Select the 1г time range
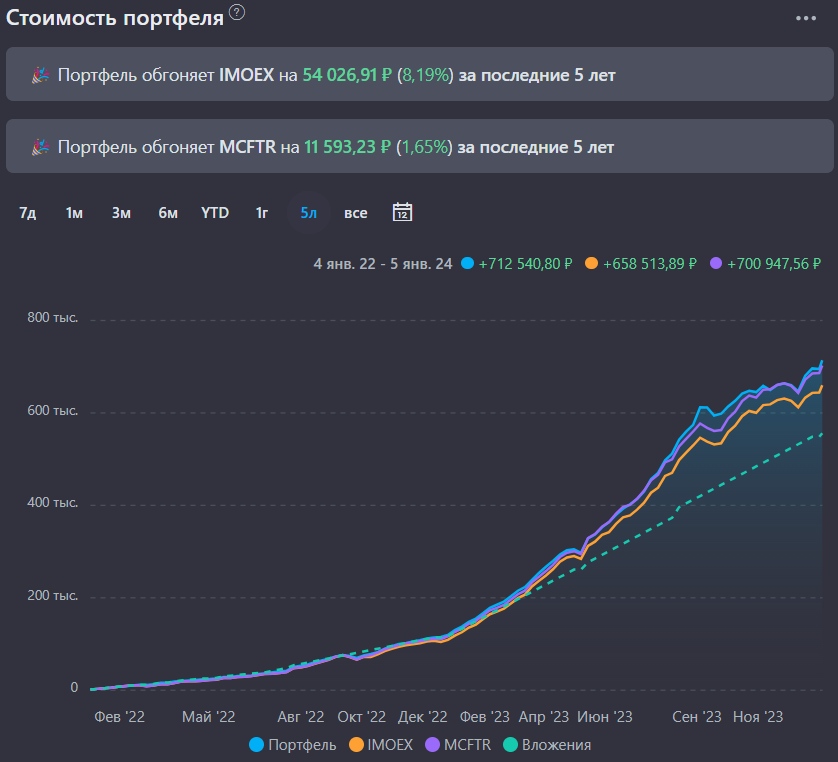 click(x=261, y=213)
